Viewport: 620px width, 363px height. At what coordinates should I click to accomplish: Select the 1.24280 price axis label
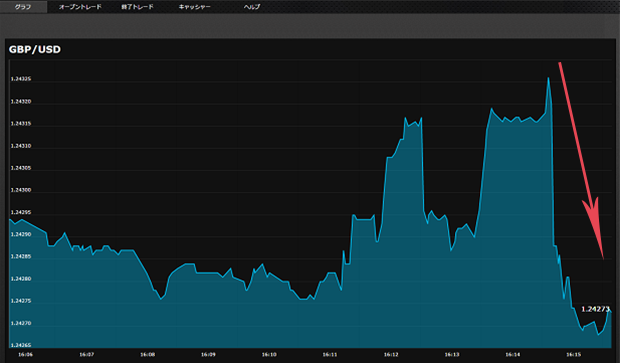click(x=21, y=279)
